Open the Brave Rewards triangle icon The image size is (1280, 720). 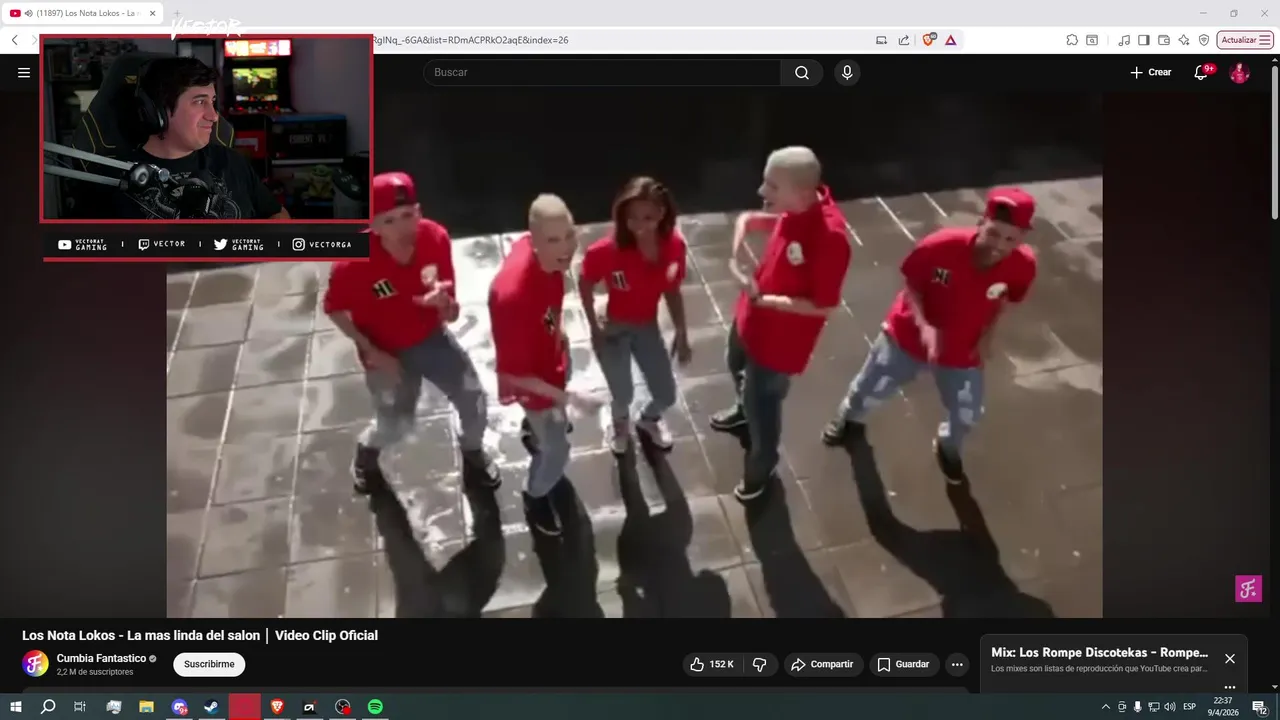tap(950, 40)
